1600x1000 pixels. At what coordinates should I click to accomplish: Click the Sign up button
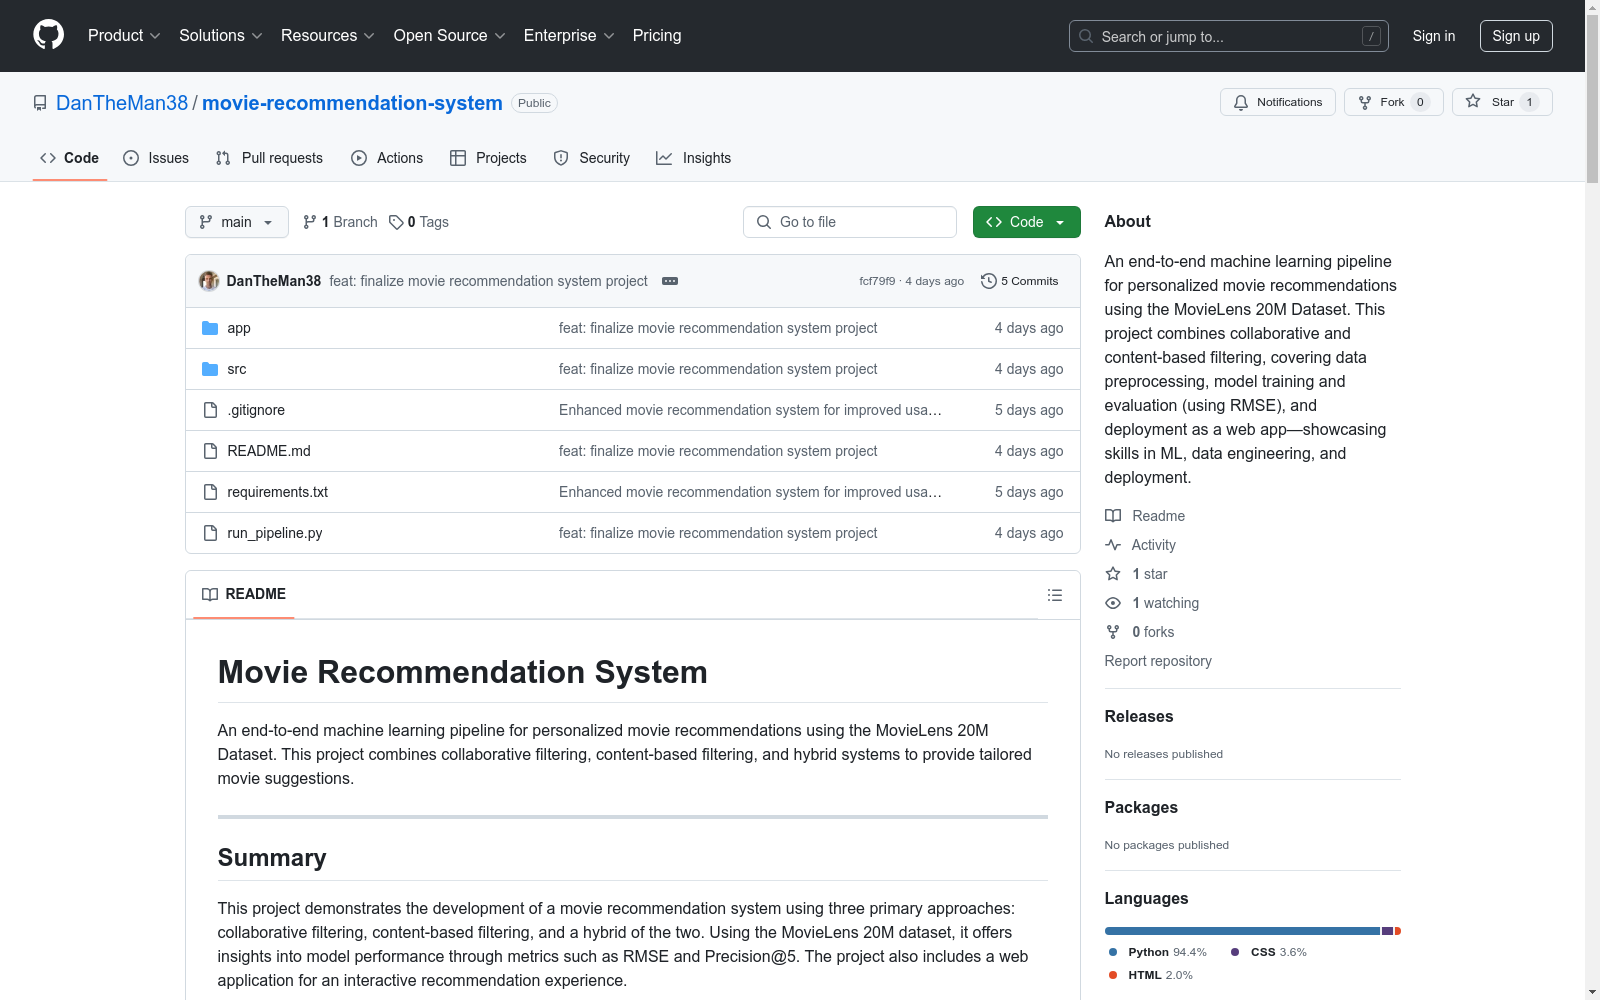(x=1516, y=36)
